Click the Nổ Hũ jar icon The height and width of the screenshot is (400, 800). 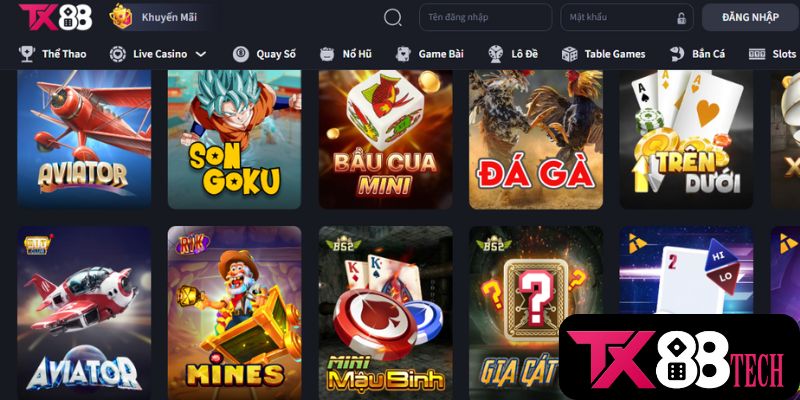[x=327, y=54]
